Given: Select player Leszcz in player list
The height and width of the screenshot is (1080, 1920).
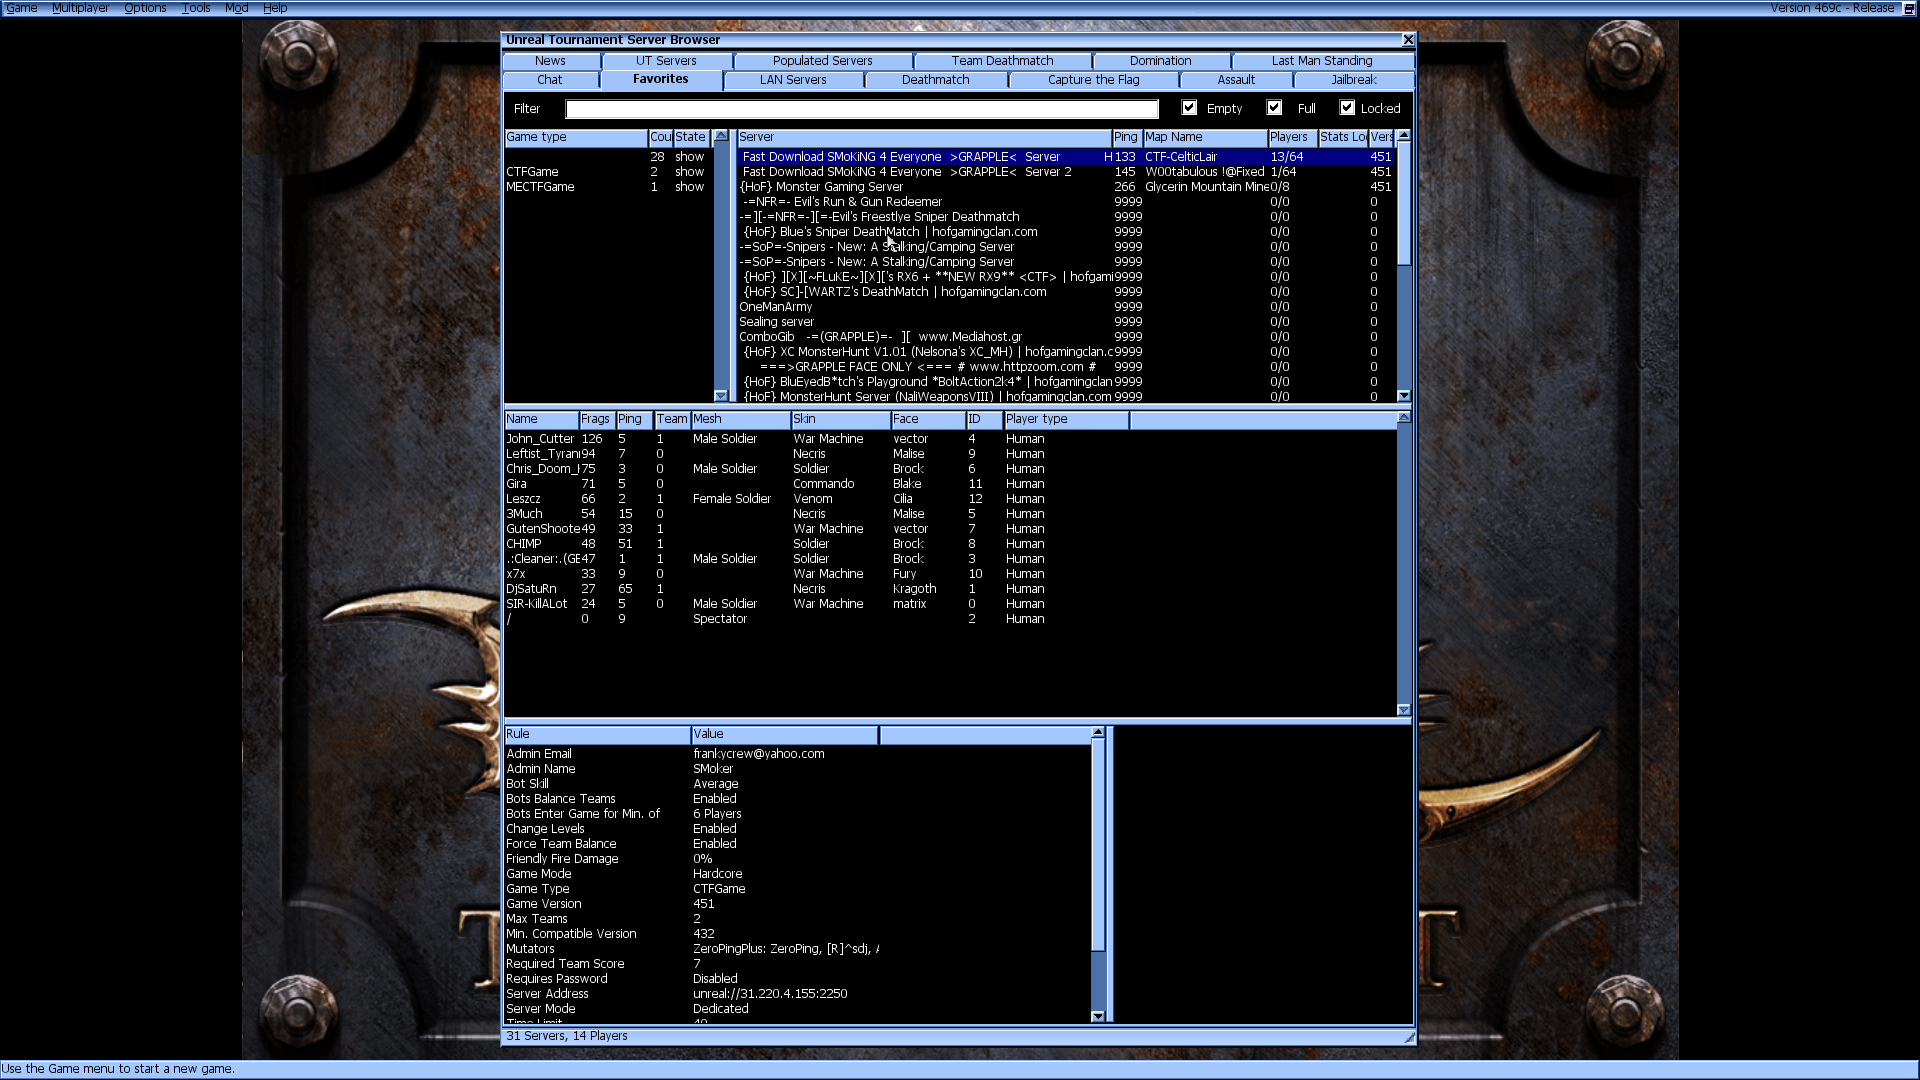Looking at the screenshot, I should pyautogui.click(x=950, y=499).
